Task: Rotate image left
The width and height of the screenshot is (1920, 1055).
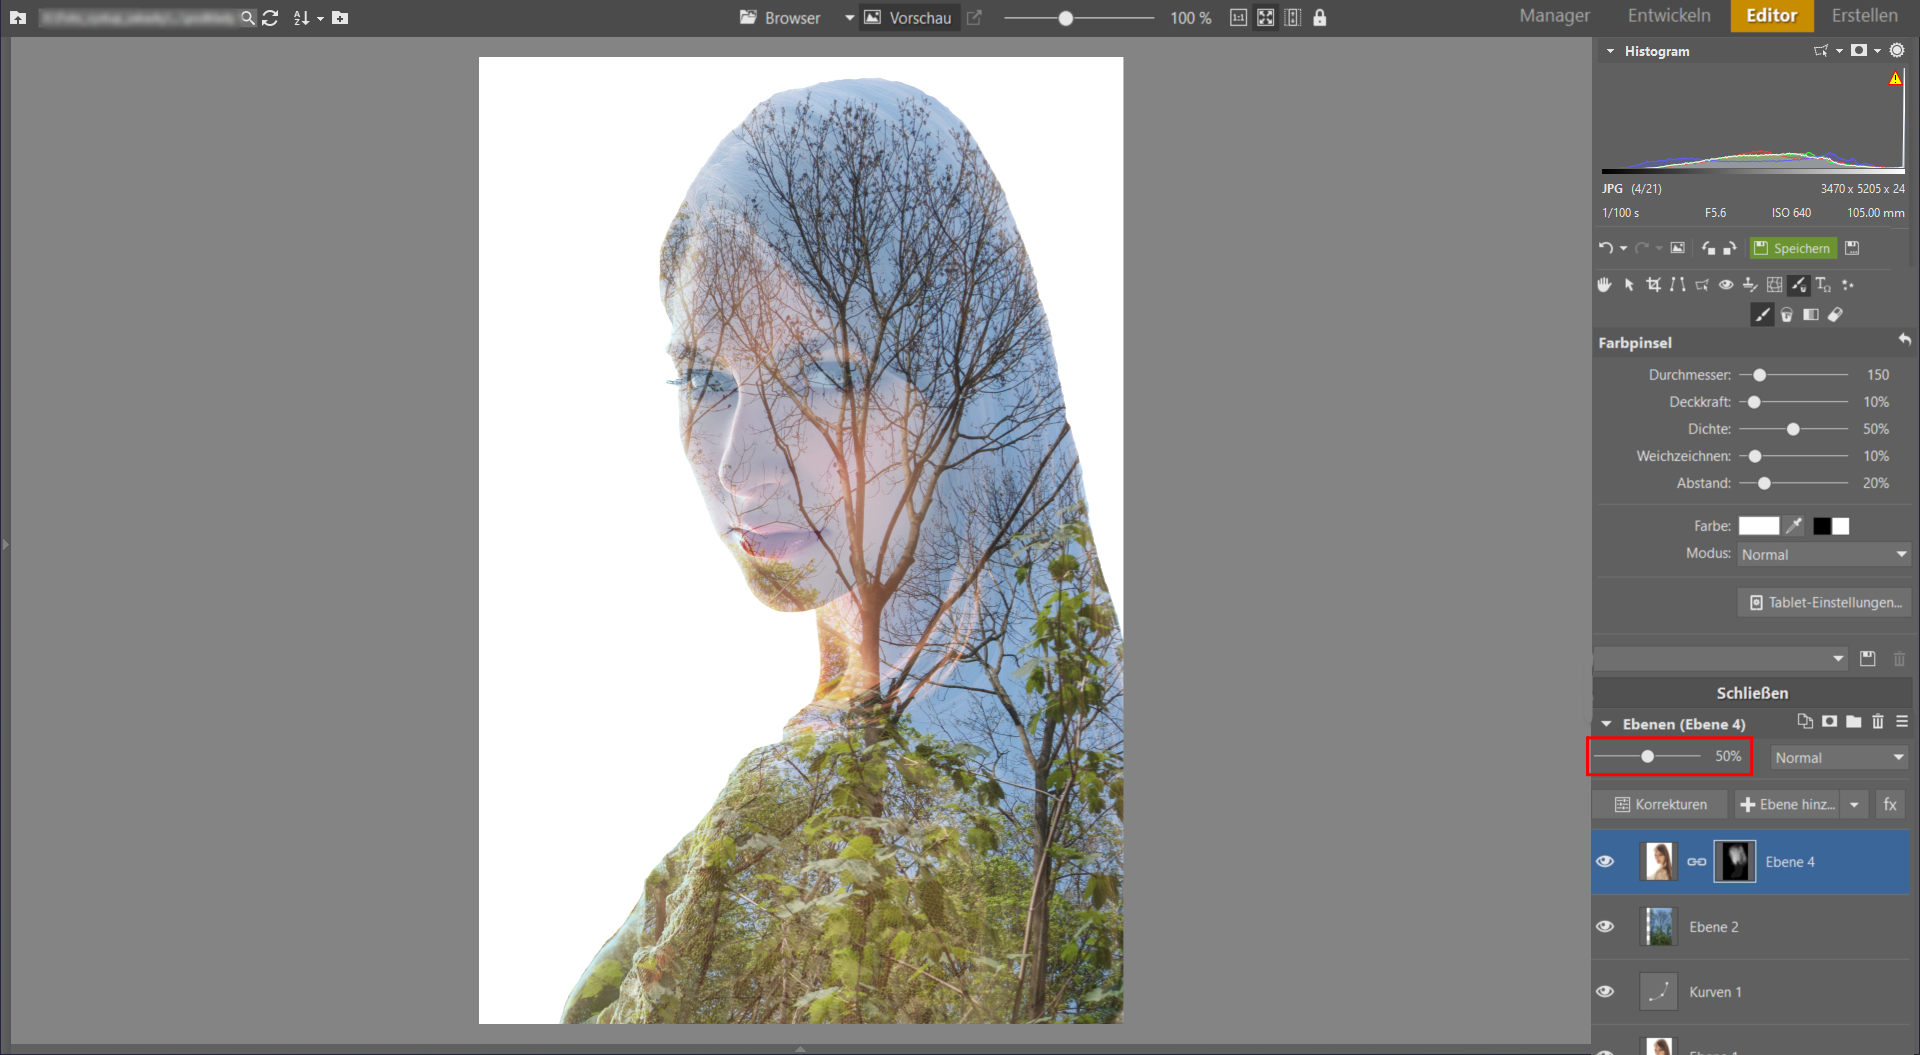Action: (1708, 248)
